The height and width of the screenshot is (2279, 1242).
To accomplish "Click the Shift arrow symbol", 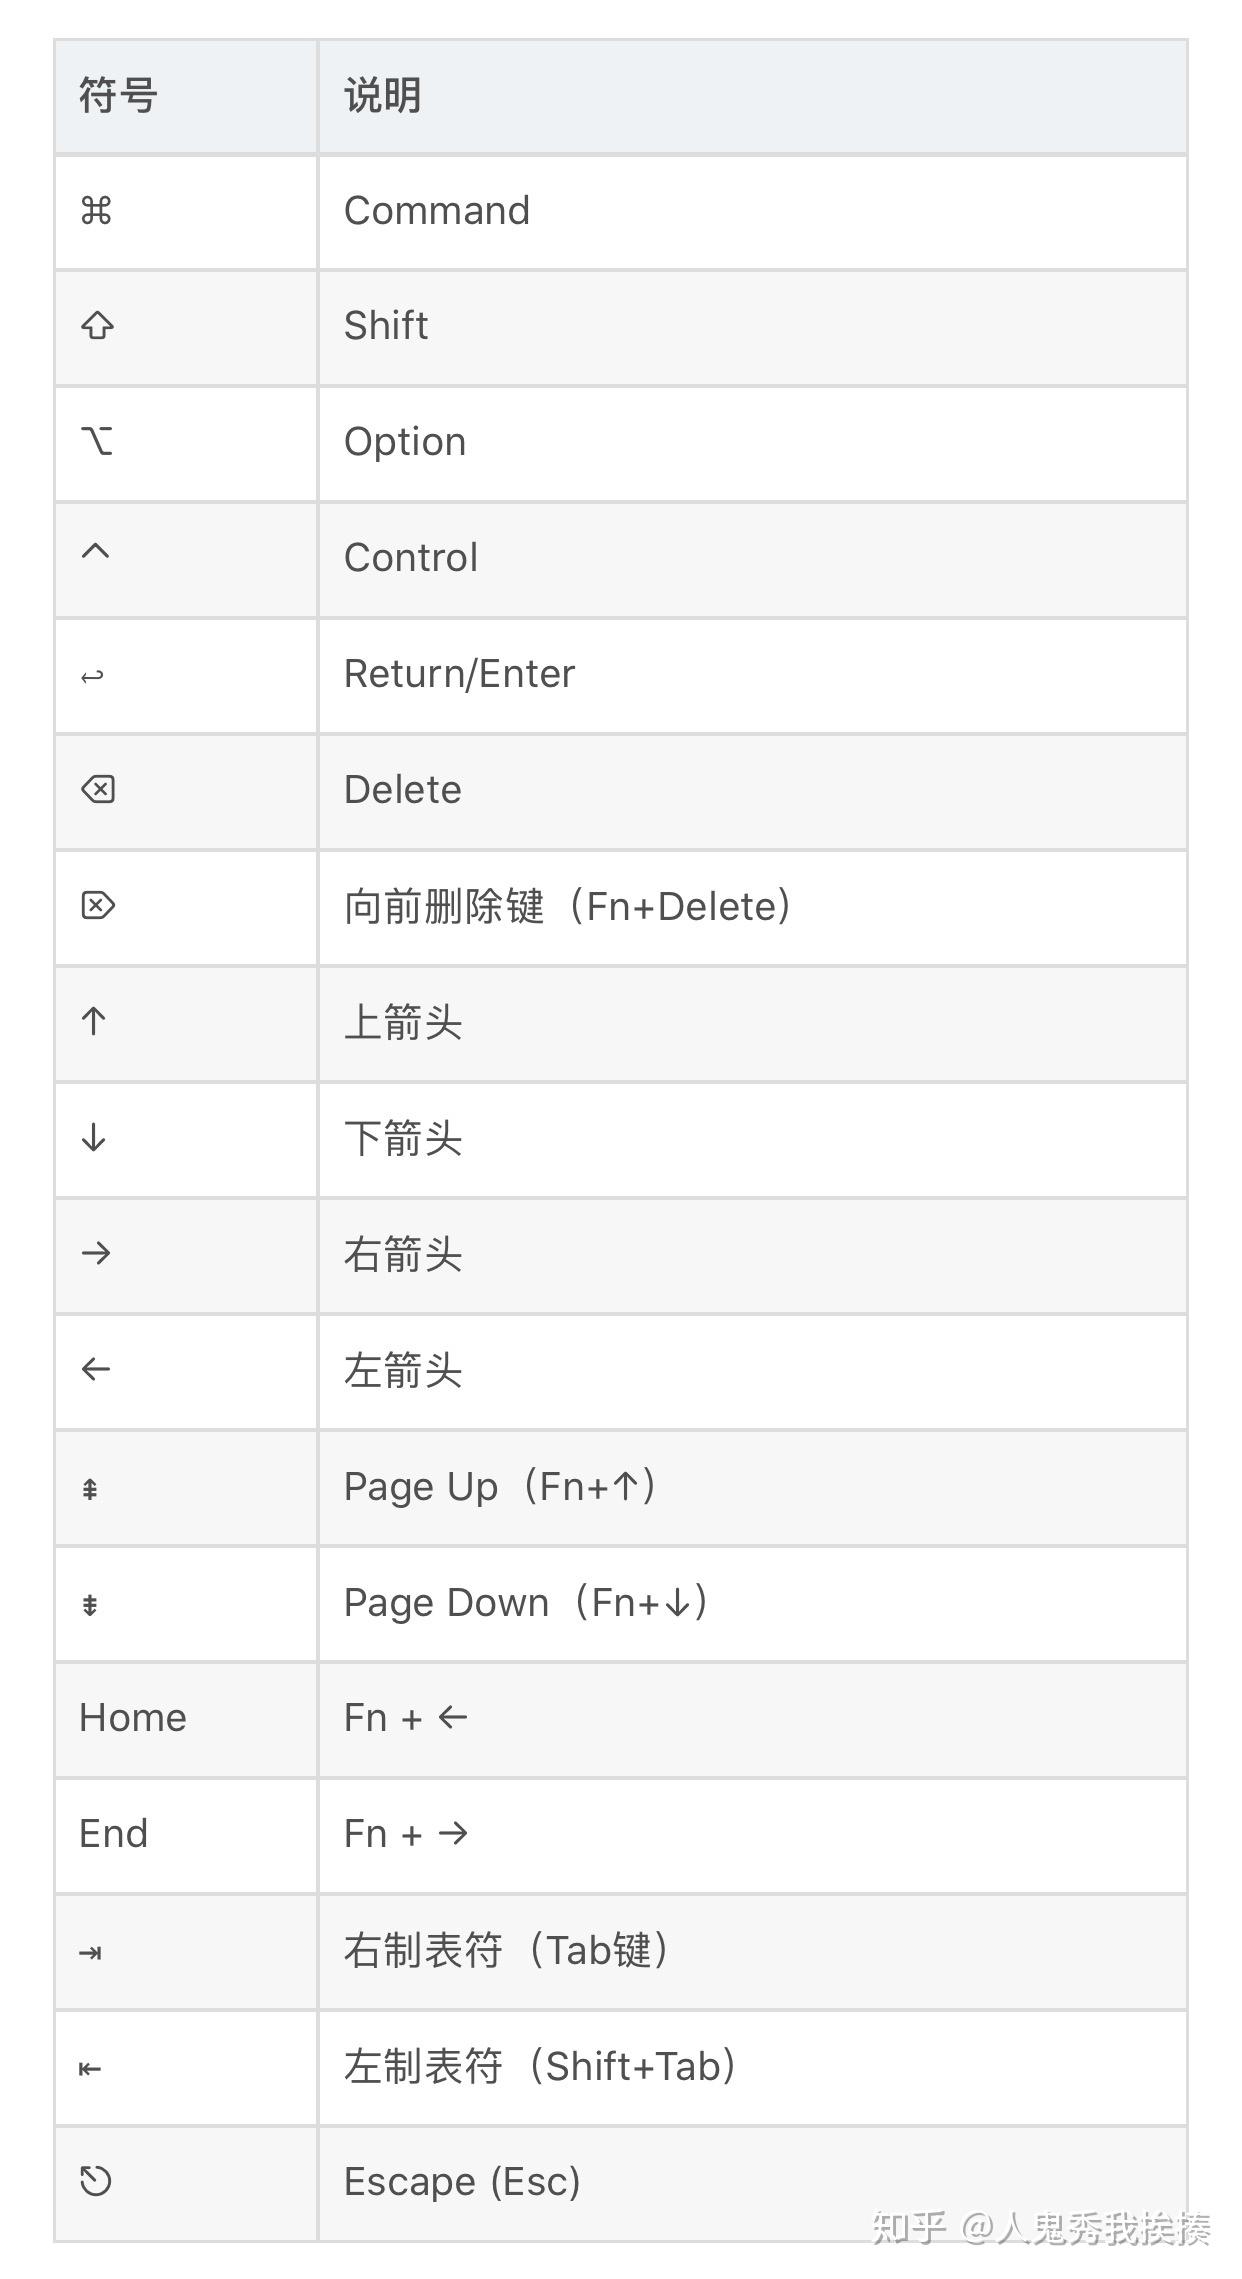I will 97,326.
